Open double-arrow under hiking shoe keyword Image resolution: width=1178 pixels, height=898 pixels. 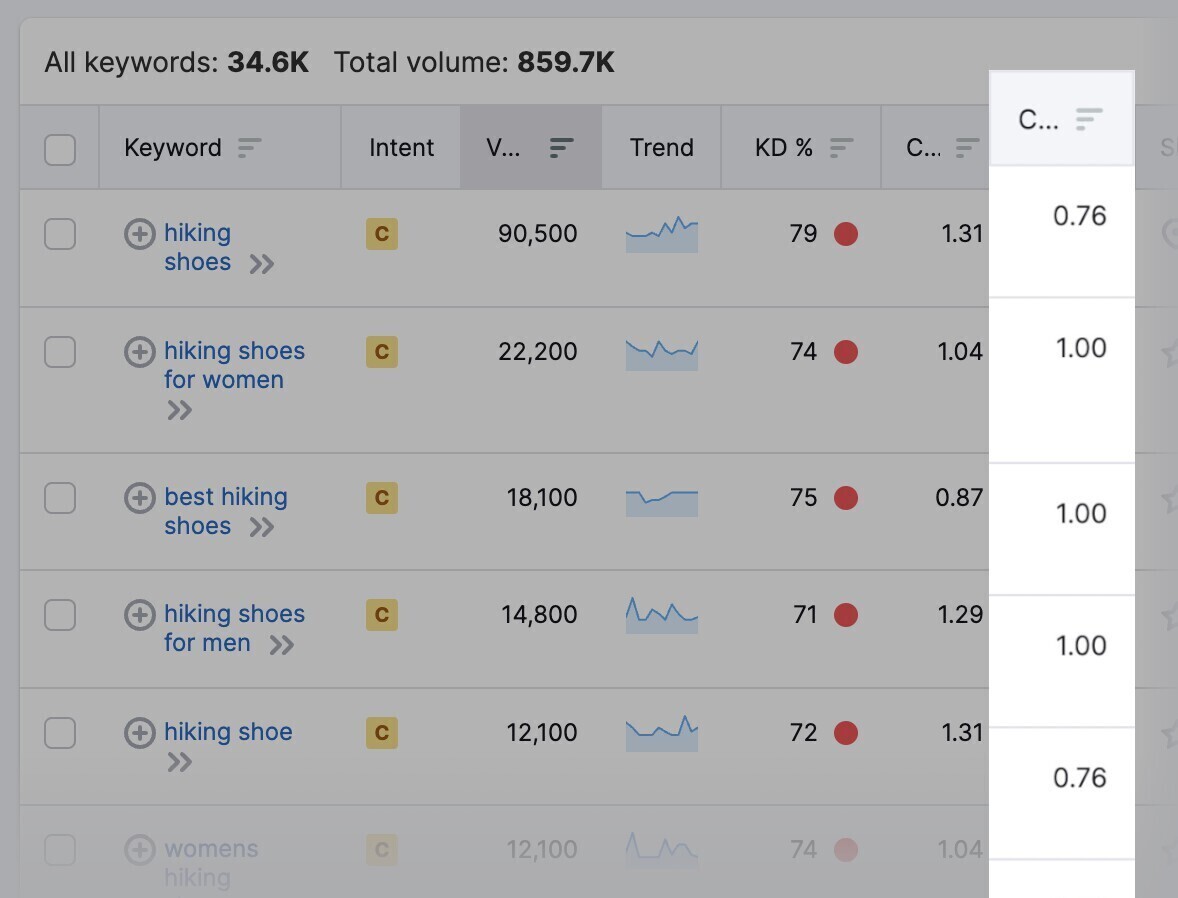[x=180, y=763]
